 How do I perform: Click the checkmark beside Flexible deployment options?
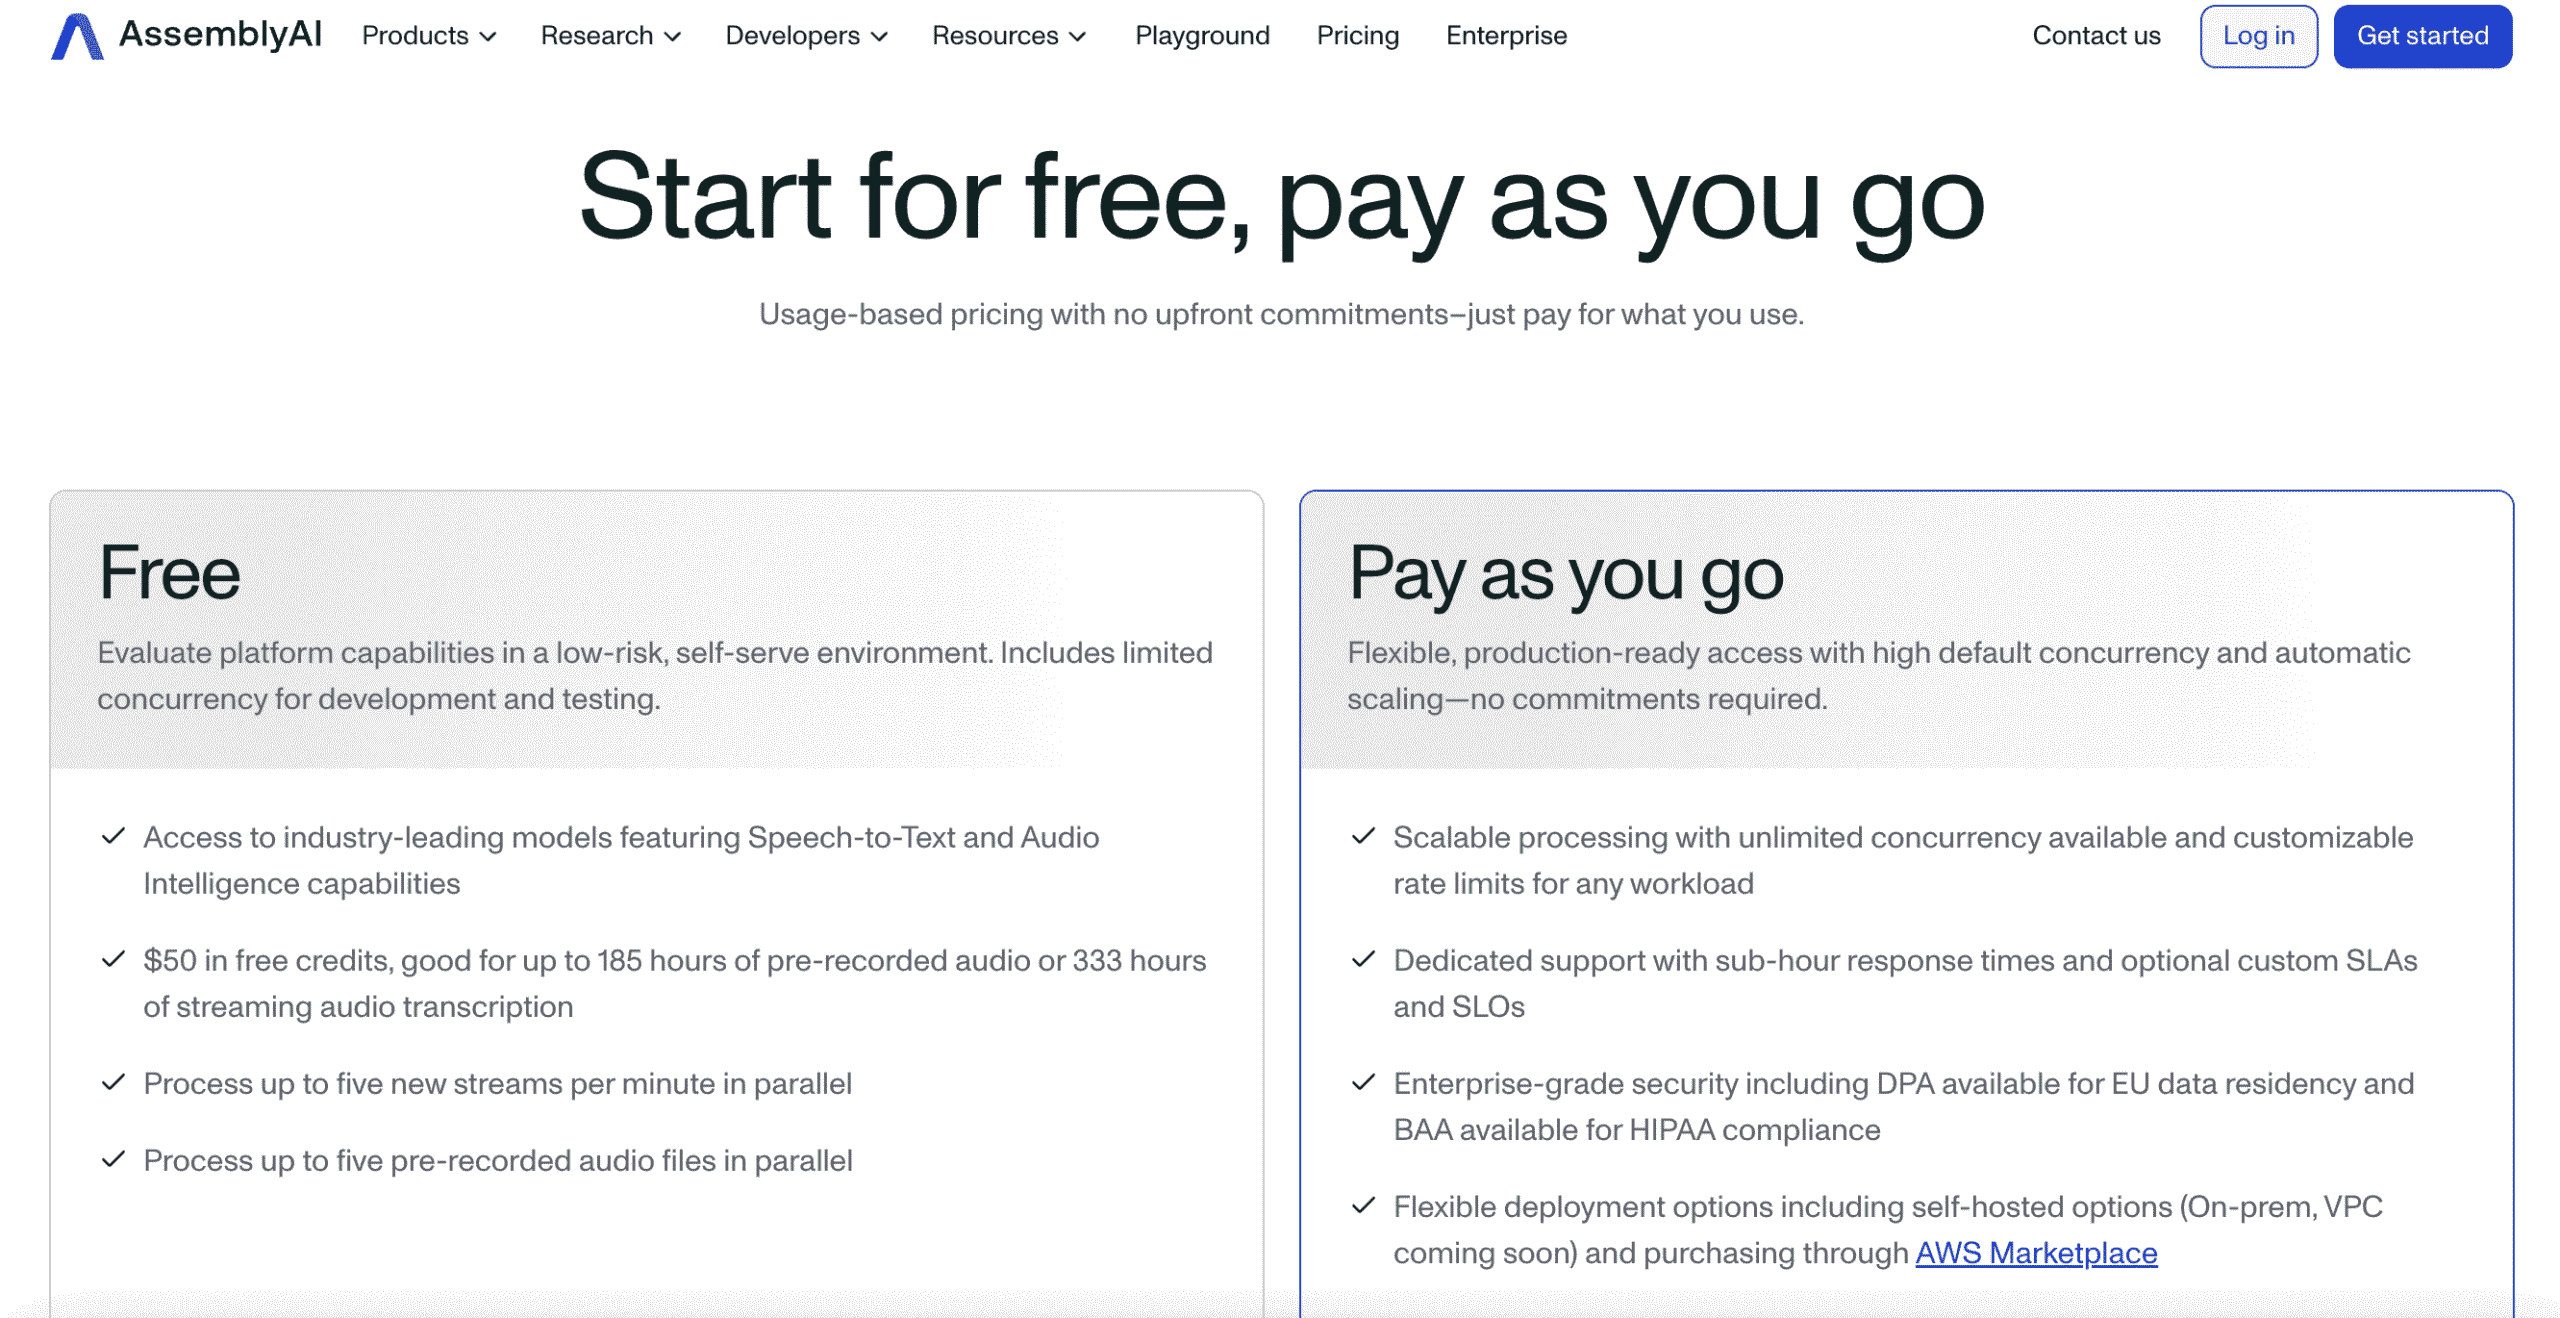coord(1362,1205)
